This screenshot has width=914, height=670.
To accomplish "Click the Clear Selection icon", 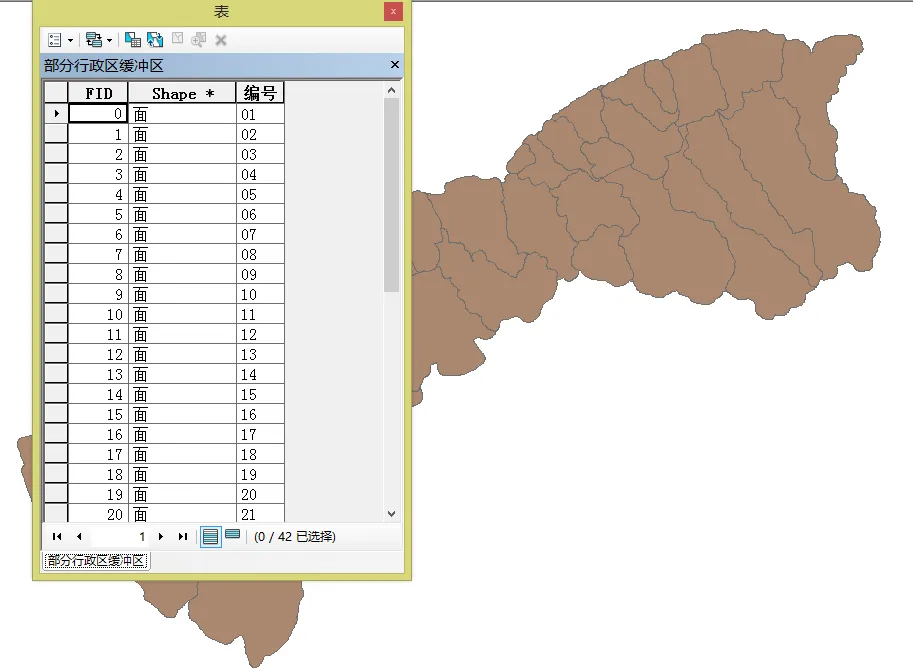I will (x=177, y=39).
